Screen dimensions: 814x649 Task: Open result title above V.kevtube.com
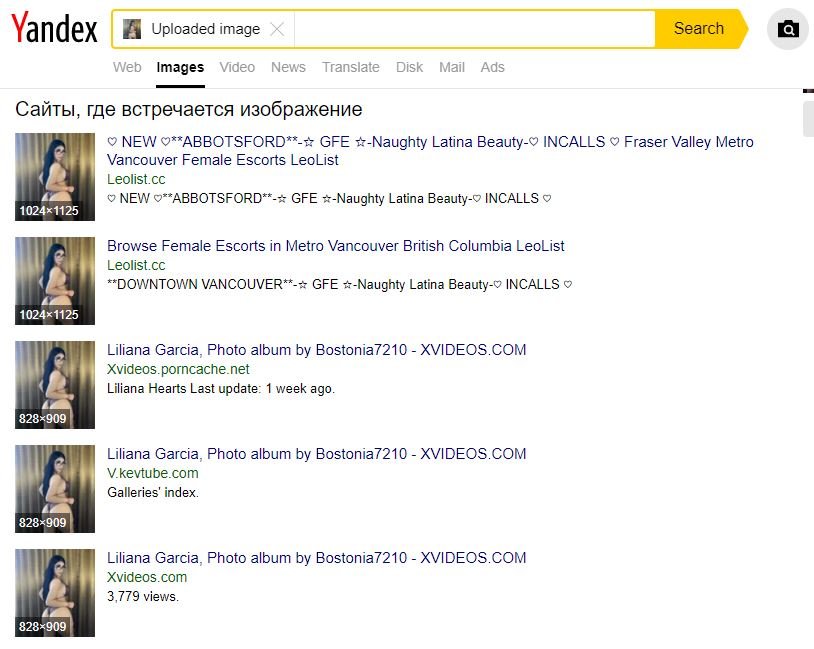[x=317, y=454]
